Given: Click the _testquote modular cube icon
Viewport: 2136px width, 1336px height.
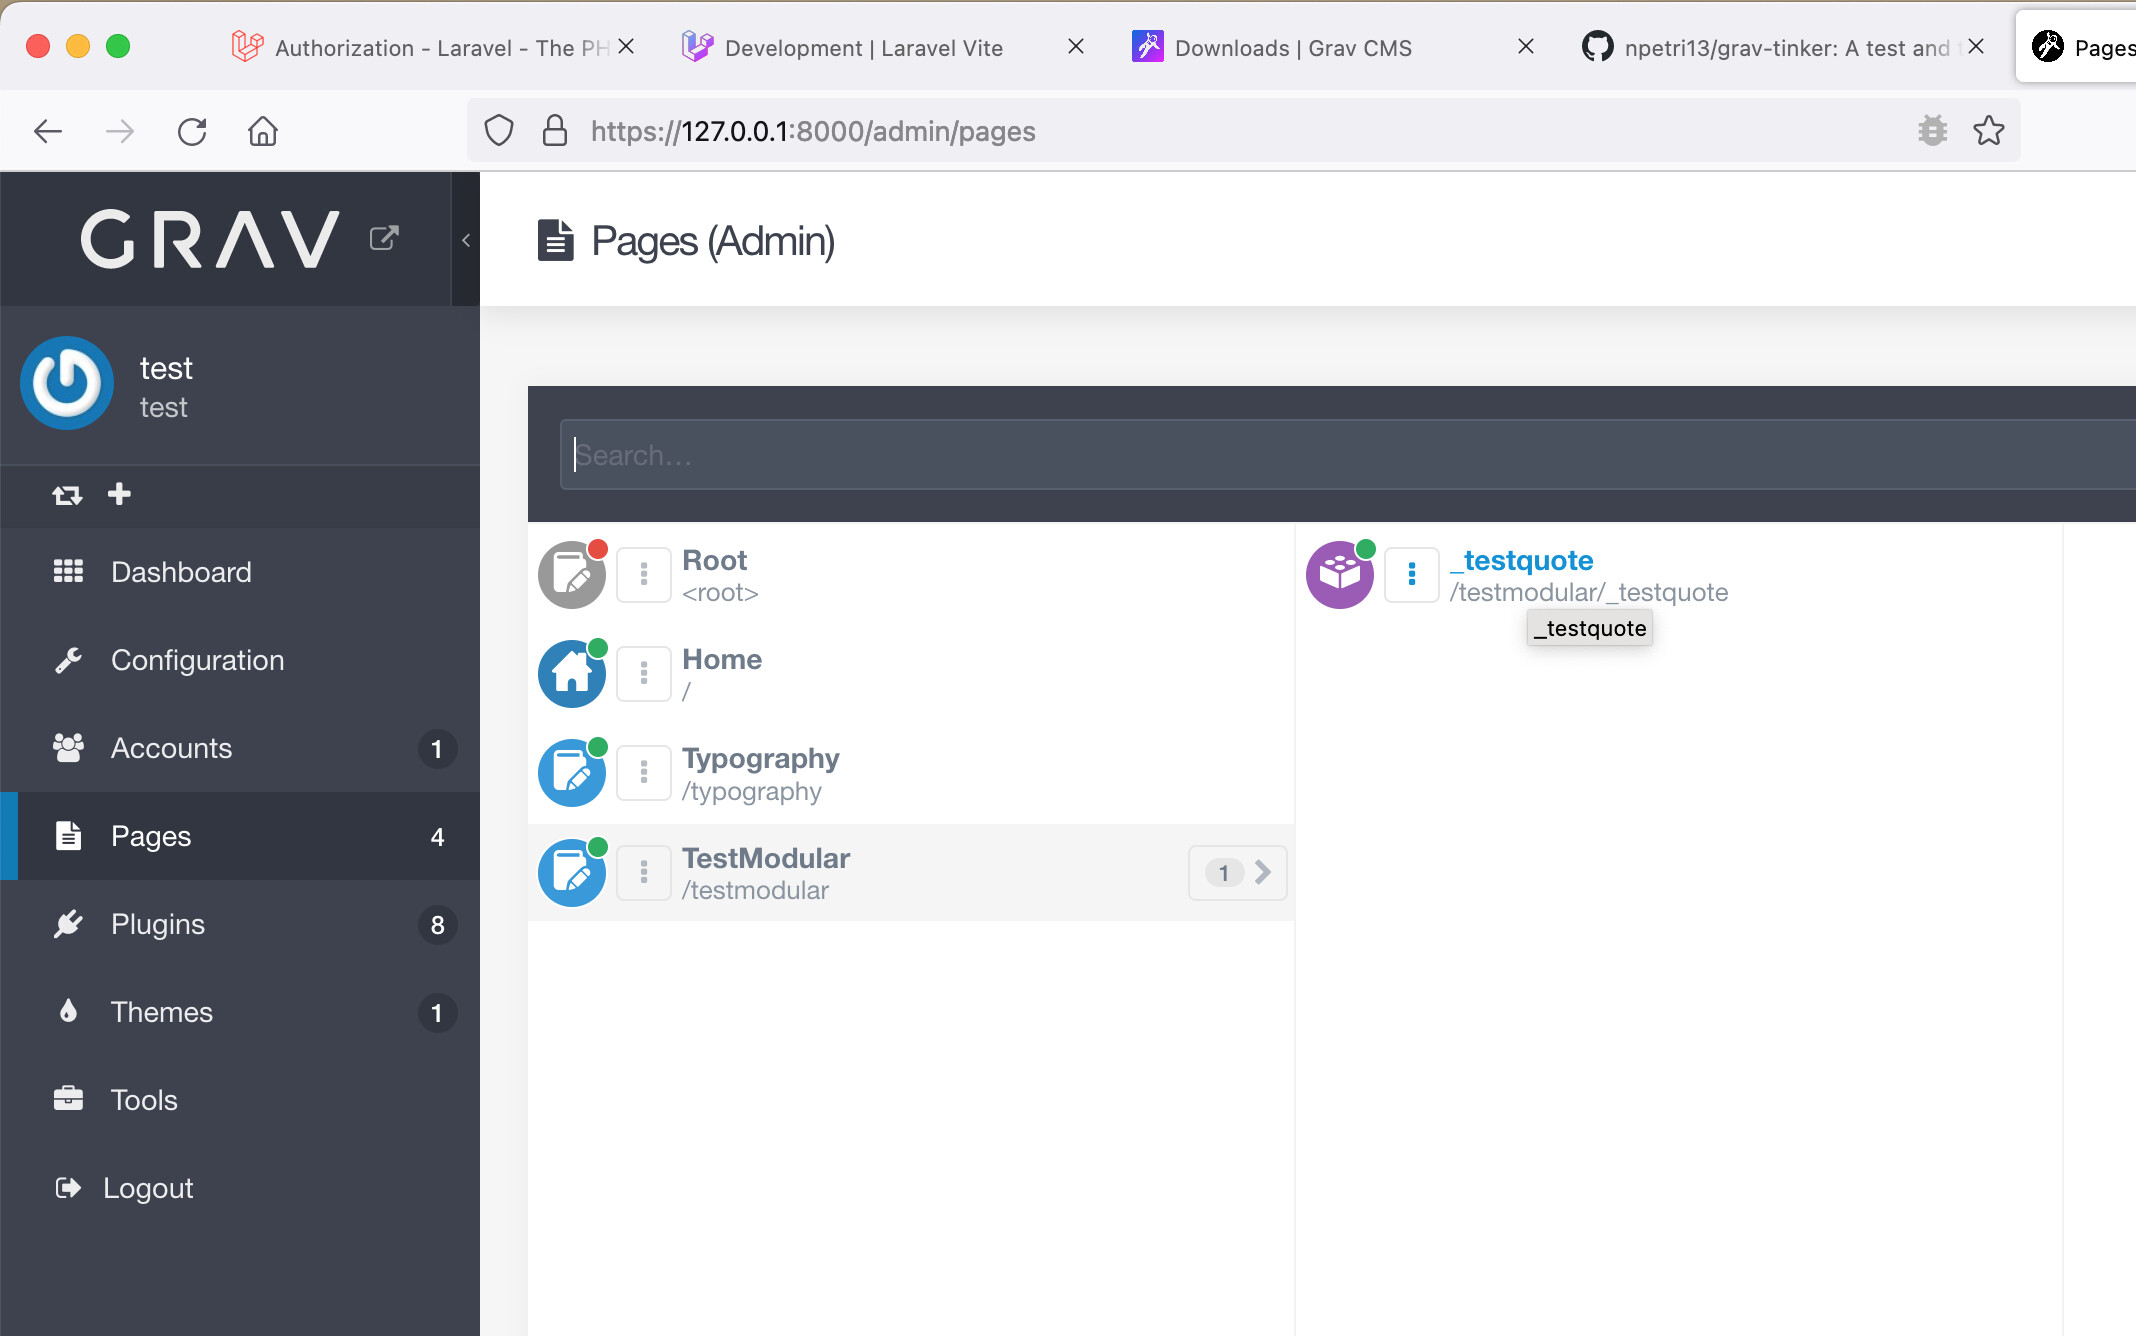Looking at the screenshot, I should point(1340,575).
